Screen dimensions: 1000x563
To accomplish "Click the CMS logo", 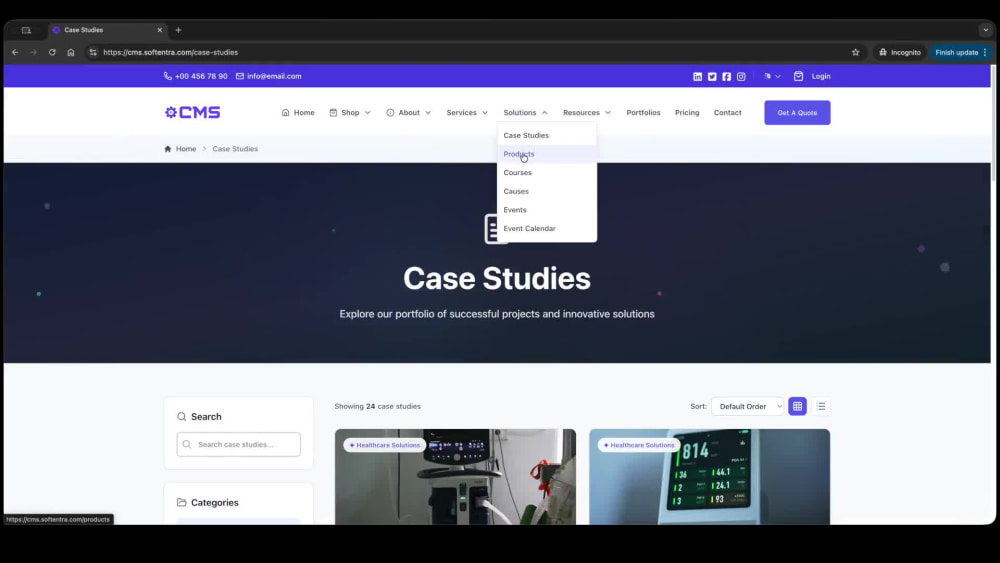I will click(x=193, y=112).
